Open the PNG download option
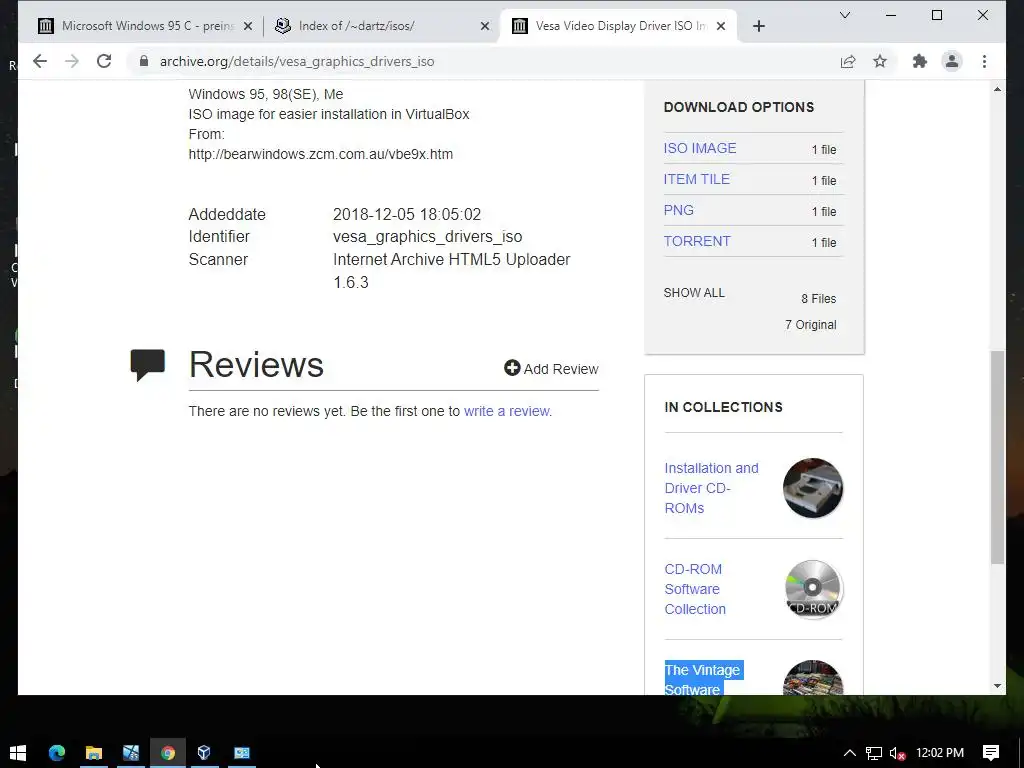 (679, 210)
